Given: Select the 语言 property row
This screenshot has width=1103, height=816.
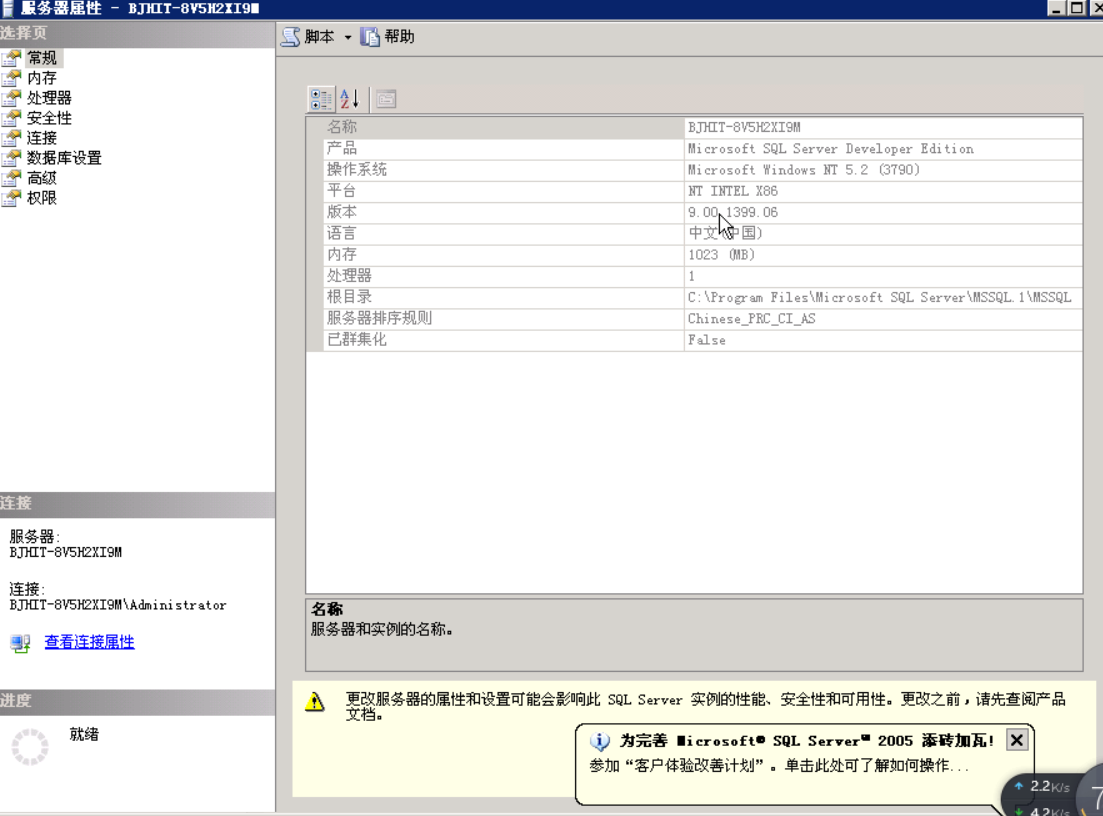Looking at the screenshot, I should click(x=702, y=233).
